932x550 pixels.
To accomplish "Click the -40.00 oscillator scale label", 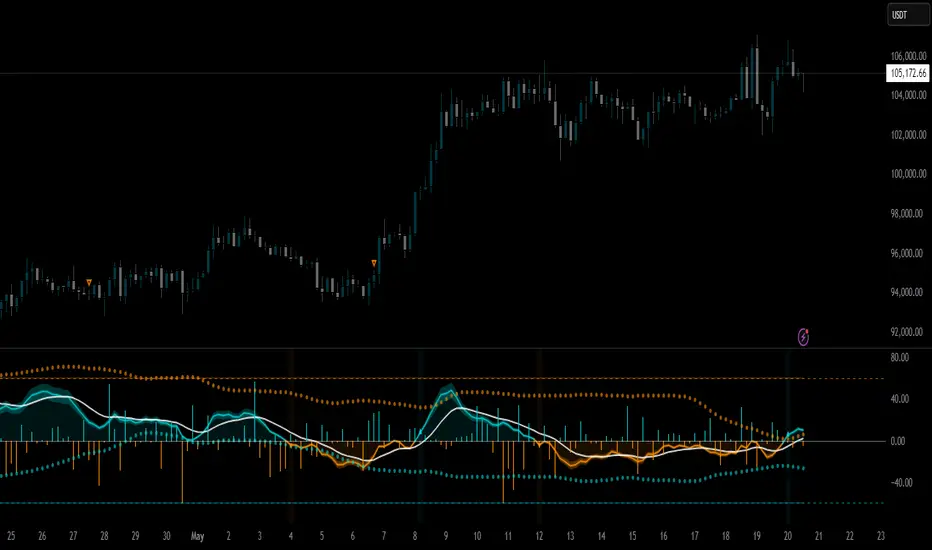I will [x=899, y=482].
